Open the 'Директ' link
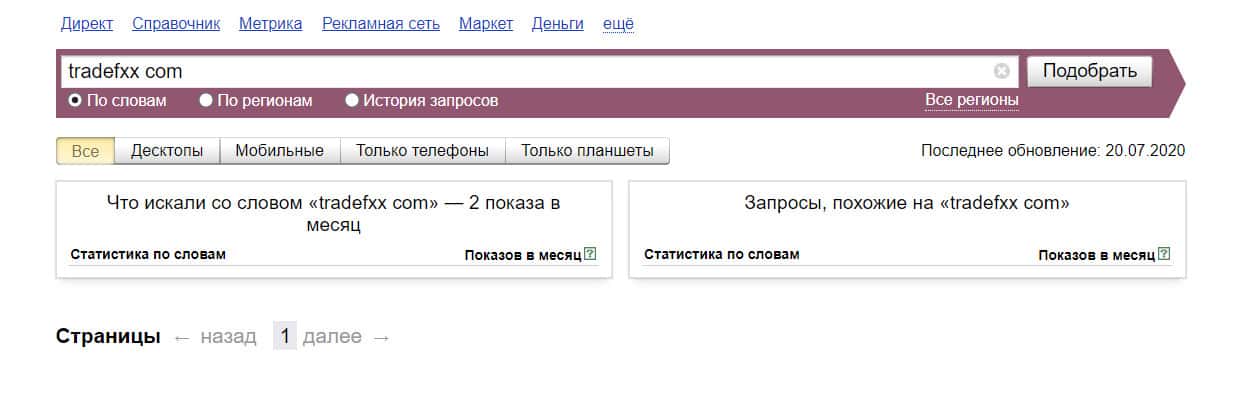The width and height of the screenshot is (1258, 403). tap(87, 23)
